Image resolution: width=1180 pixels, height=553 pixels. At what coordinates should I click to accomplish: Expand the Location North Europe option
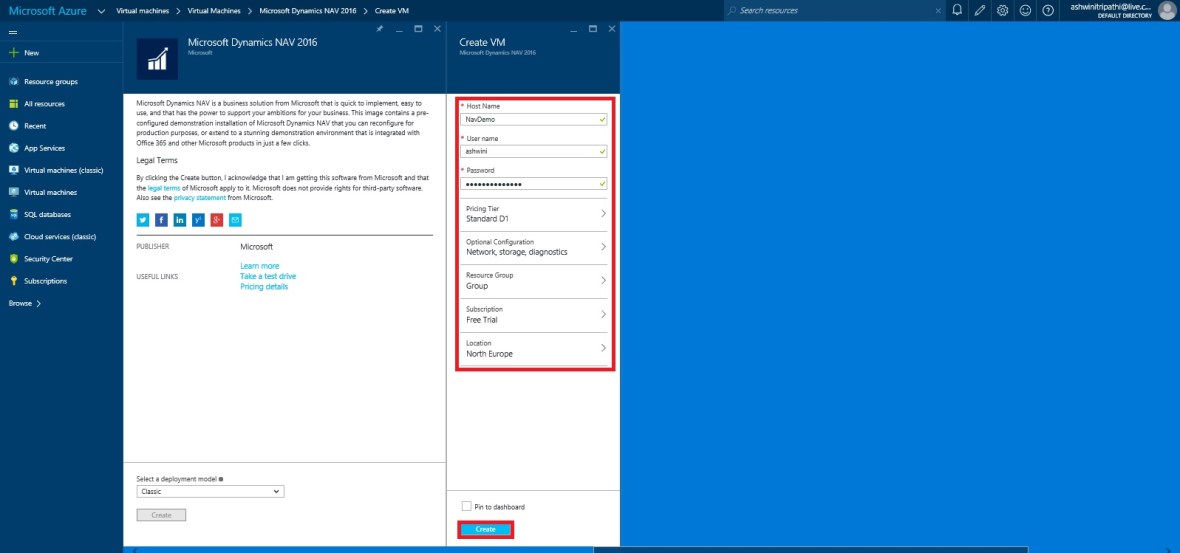tap(535, 348)
